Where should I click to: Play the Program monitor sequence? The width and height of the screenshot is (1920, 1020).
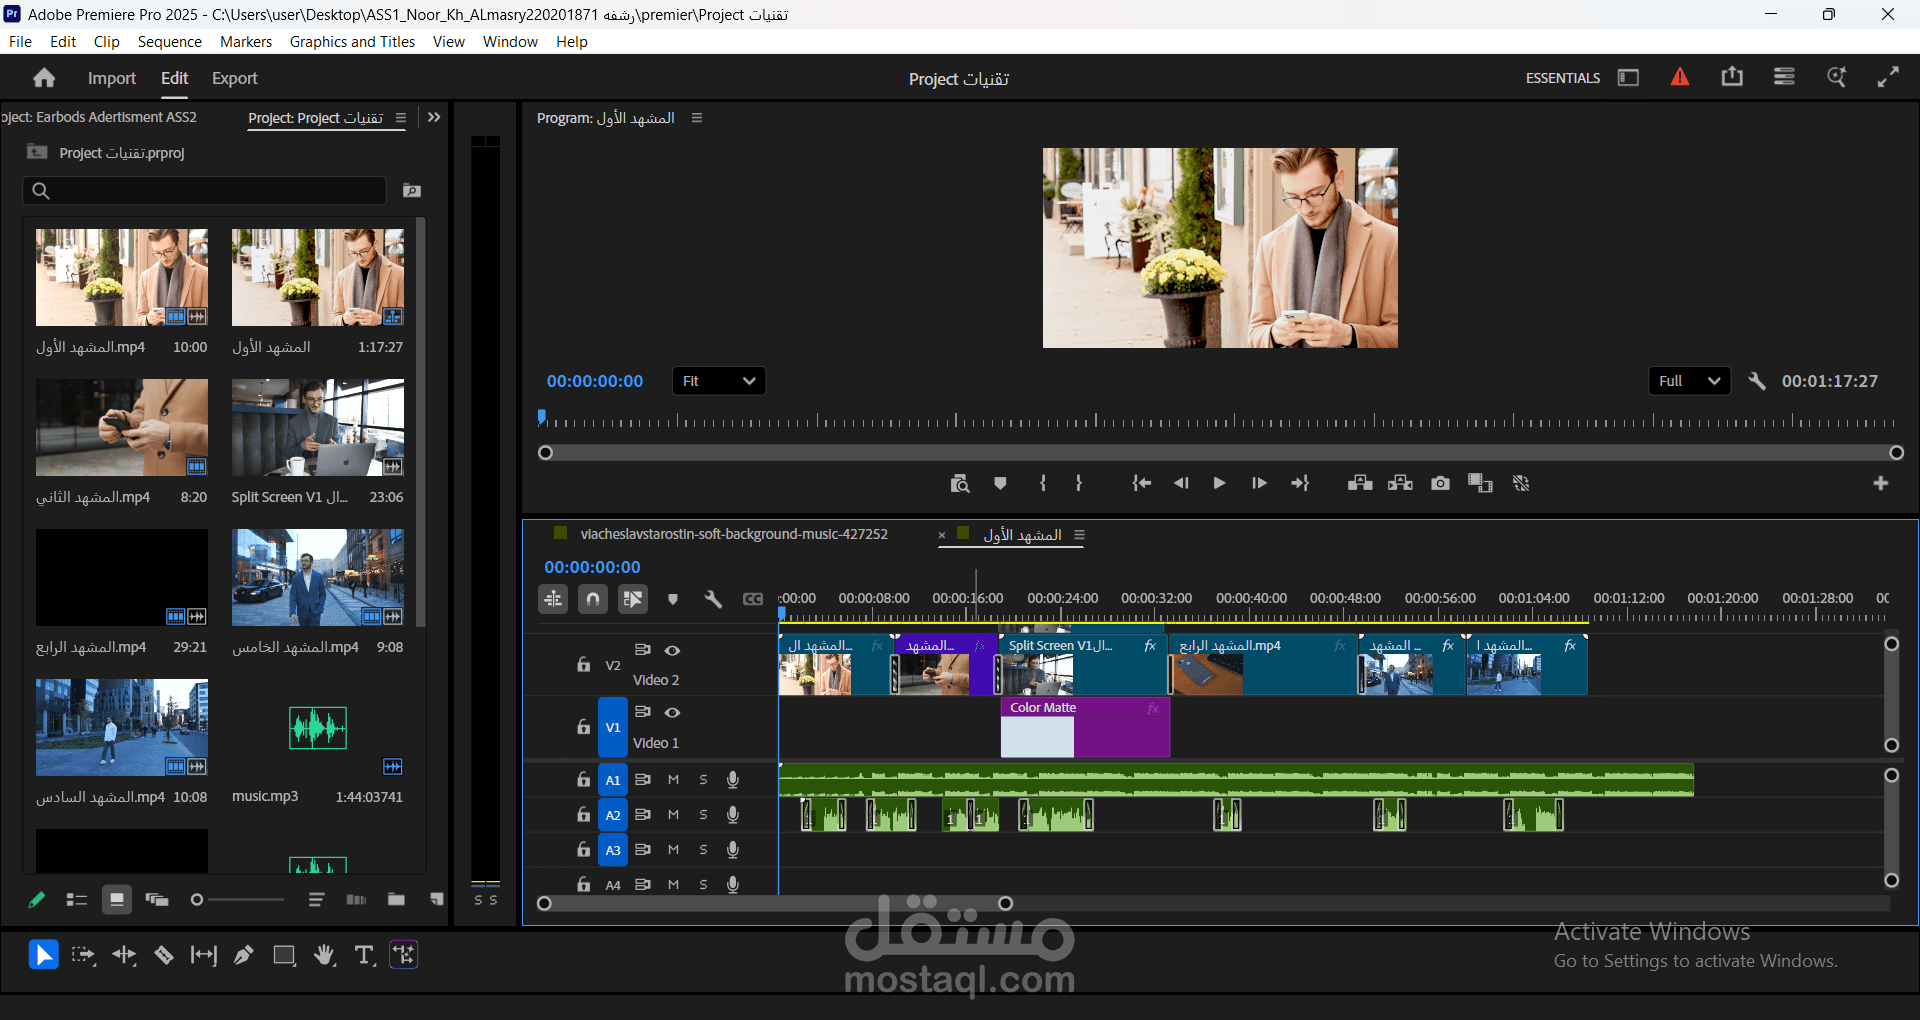point(1220,483)
